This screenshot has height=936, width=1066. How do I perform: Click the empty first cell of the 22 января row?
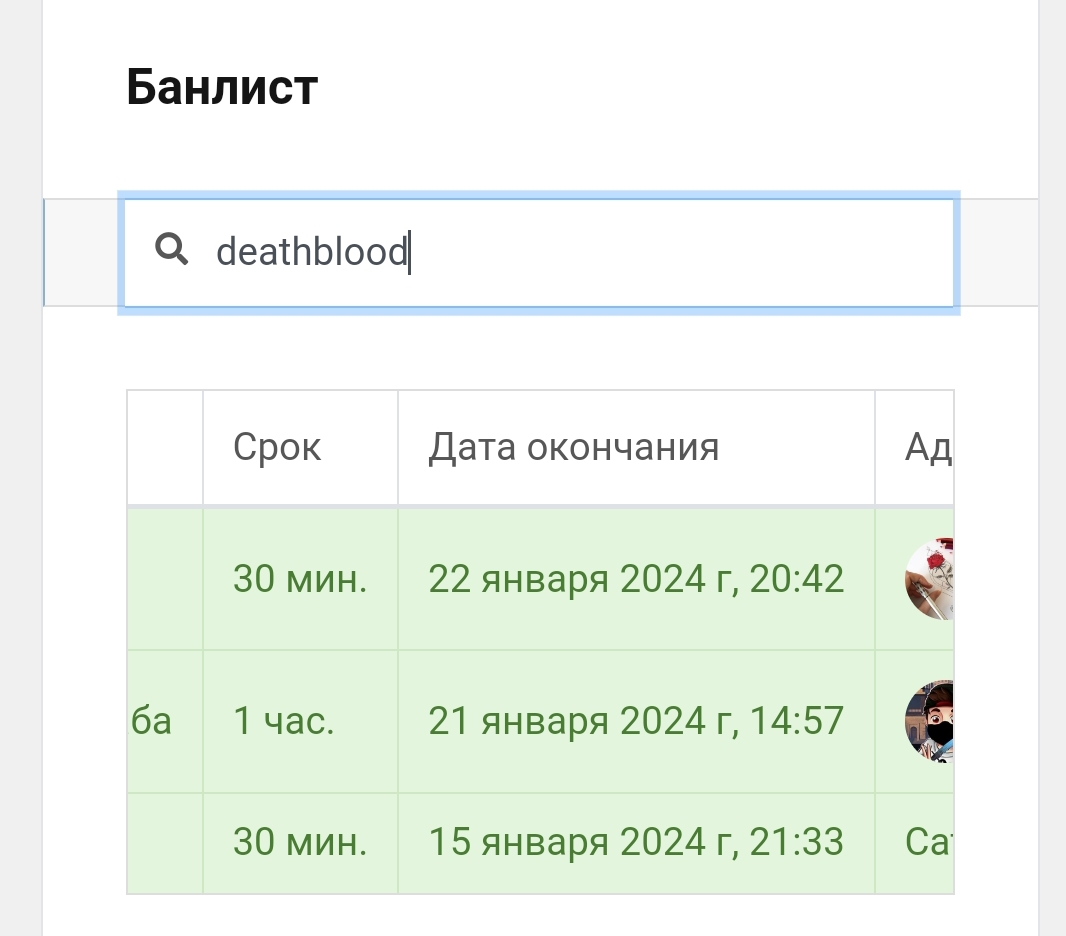tap(165, 579)
